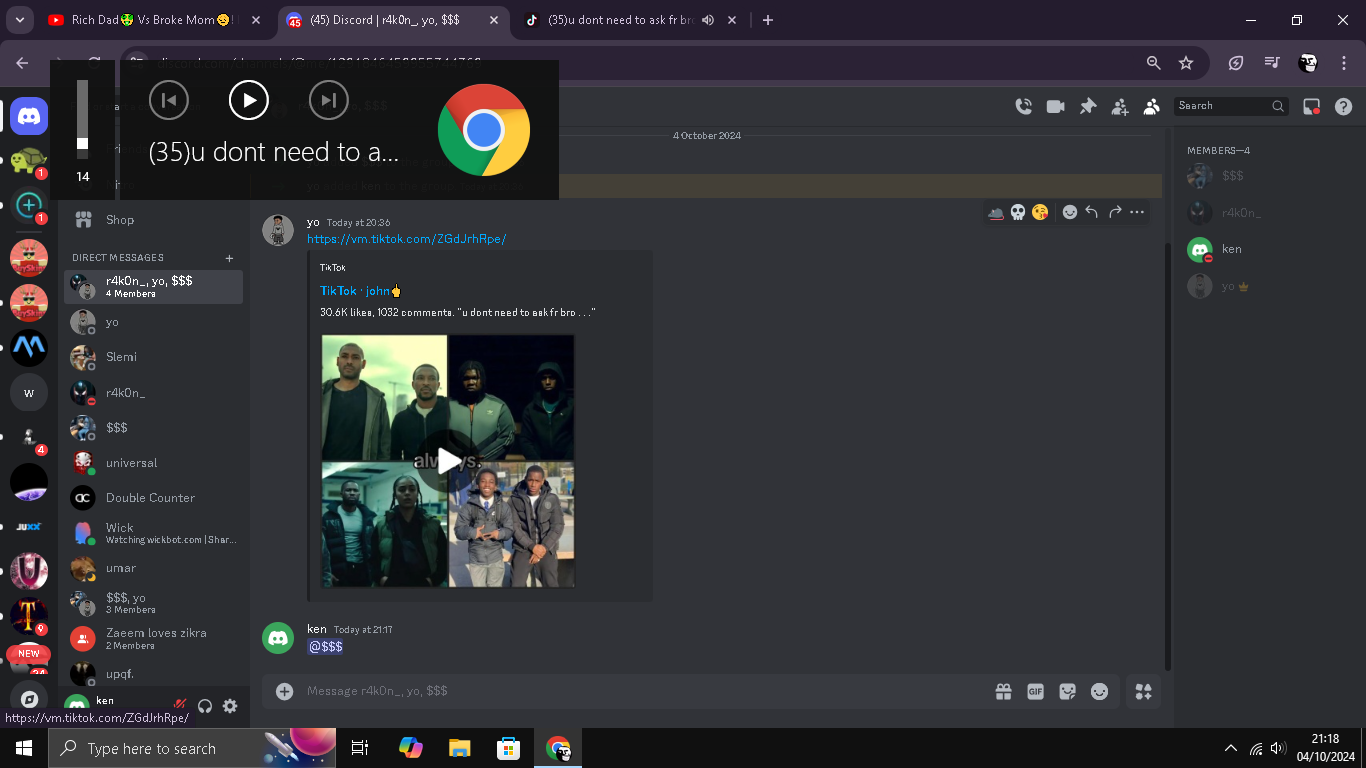Screen dimensions: 1366x768
Task: Expand the Chrome tab search dropdown
Action: [x=21, y=20]
